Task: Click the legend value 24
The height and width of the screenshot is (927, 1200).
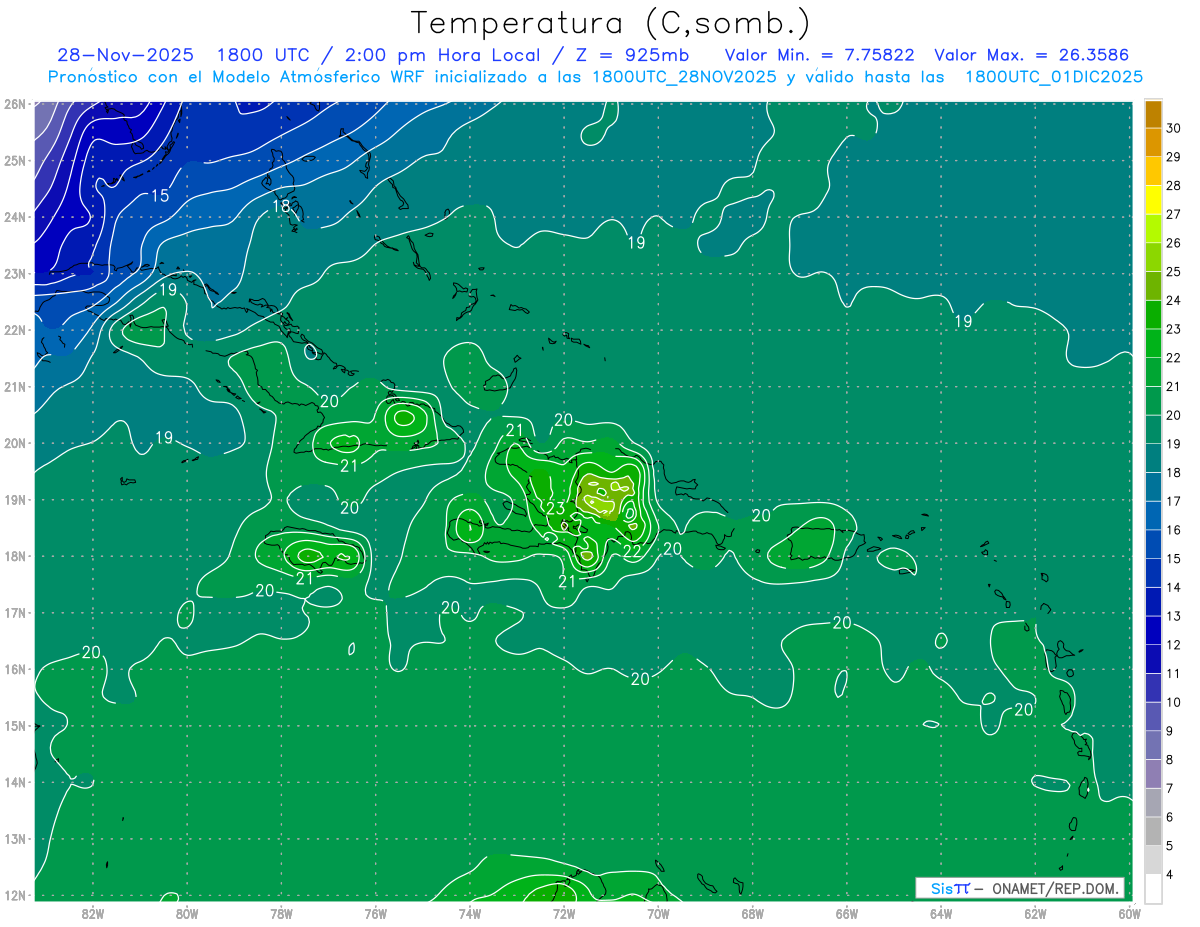Action: [1173, 300]
